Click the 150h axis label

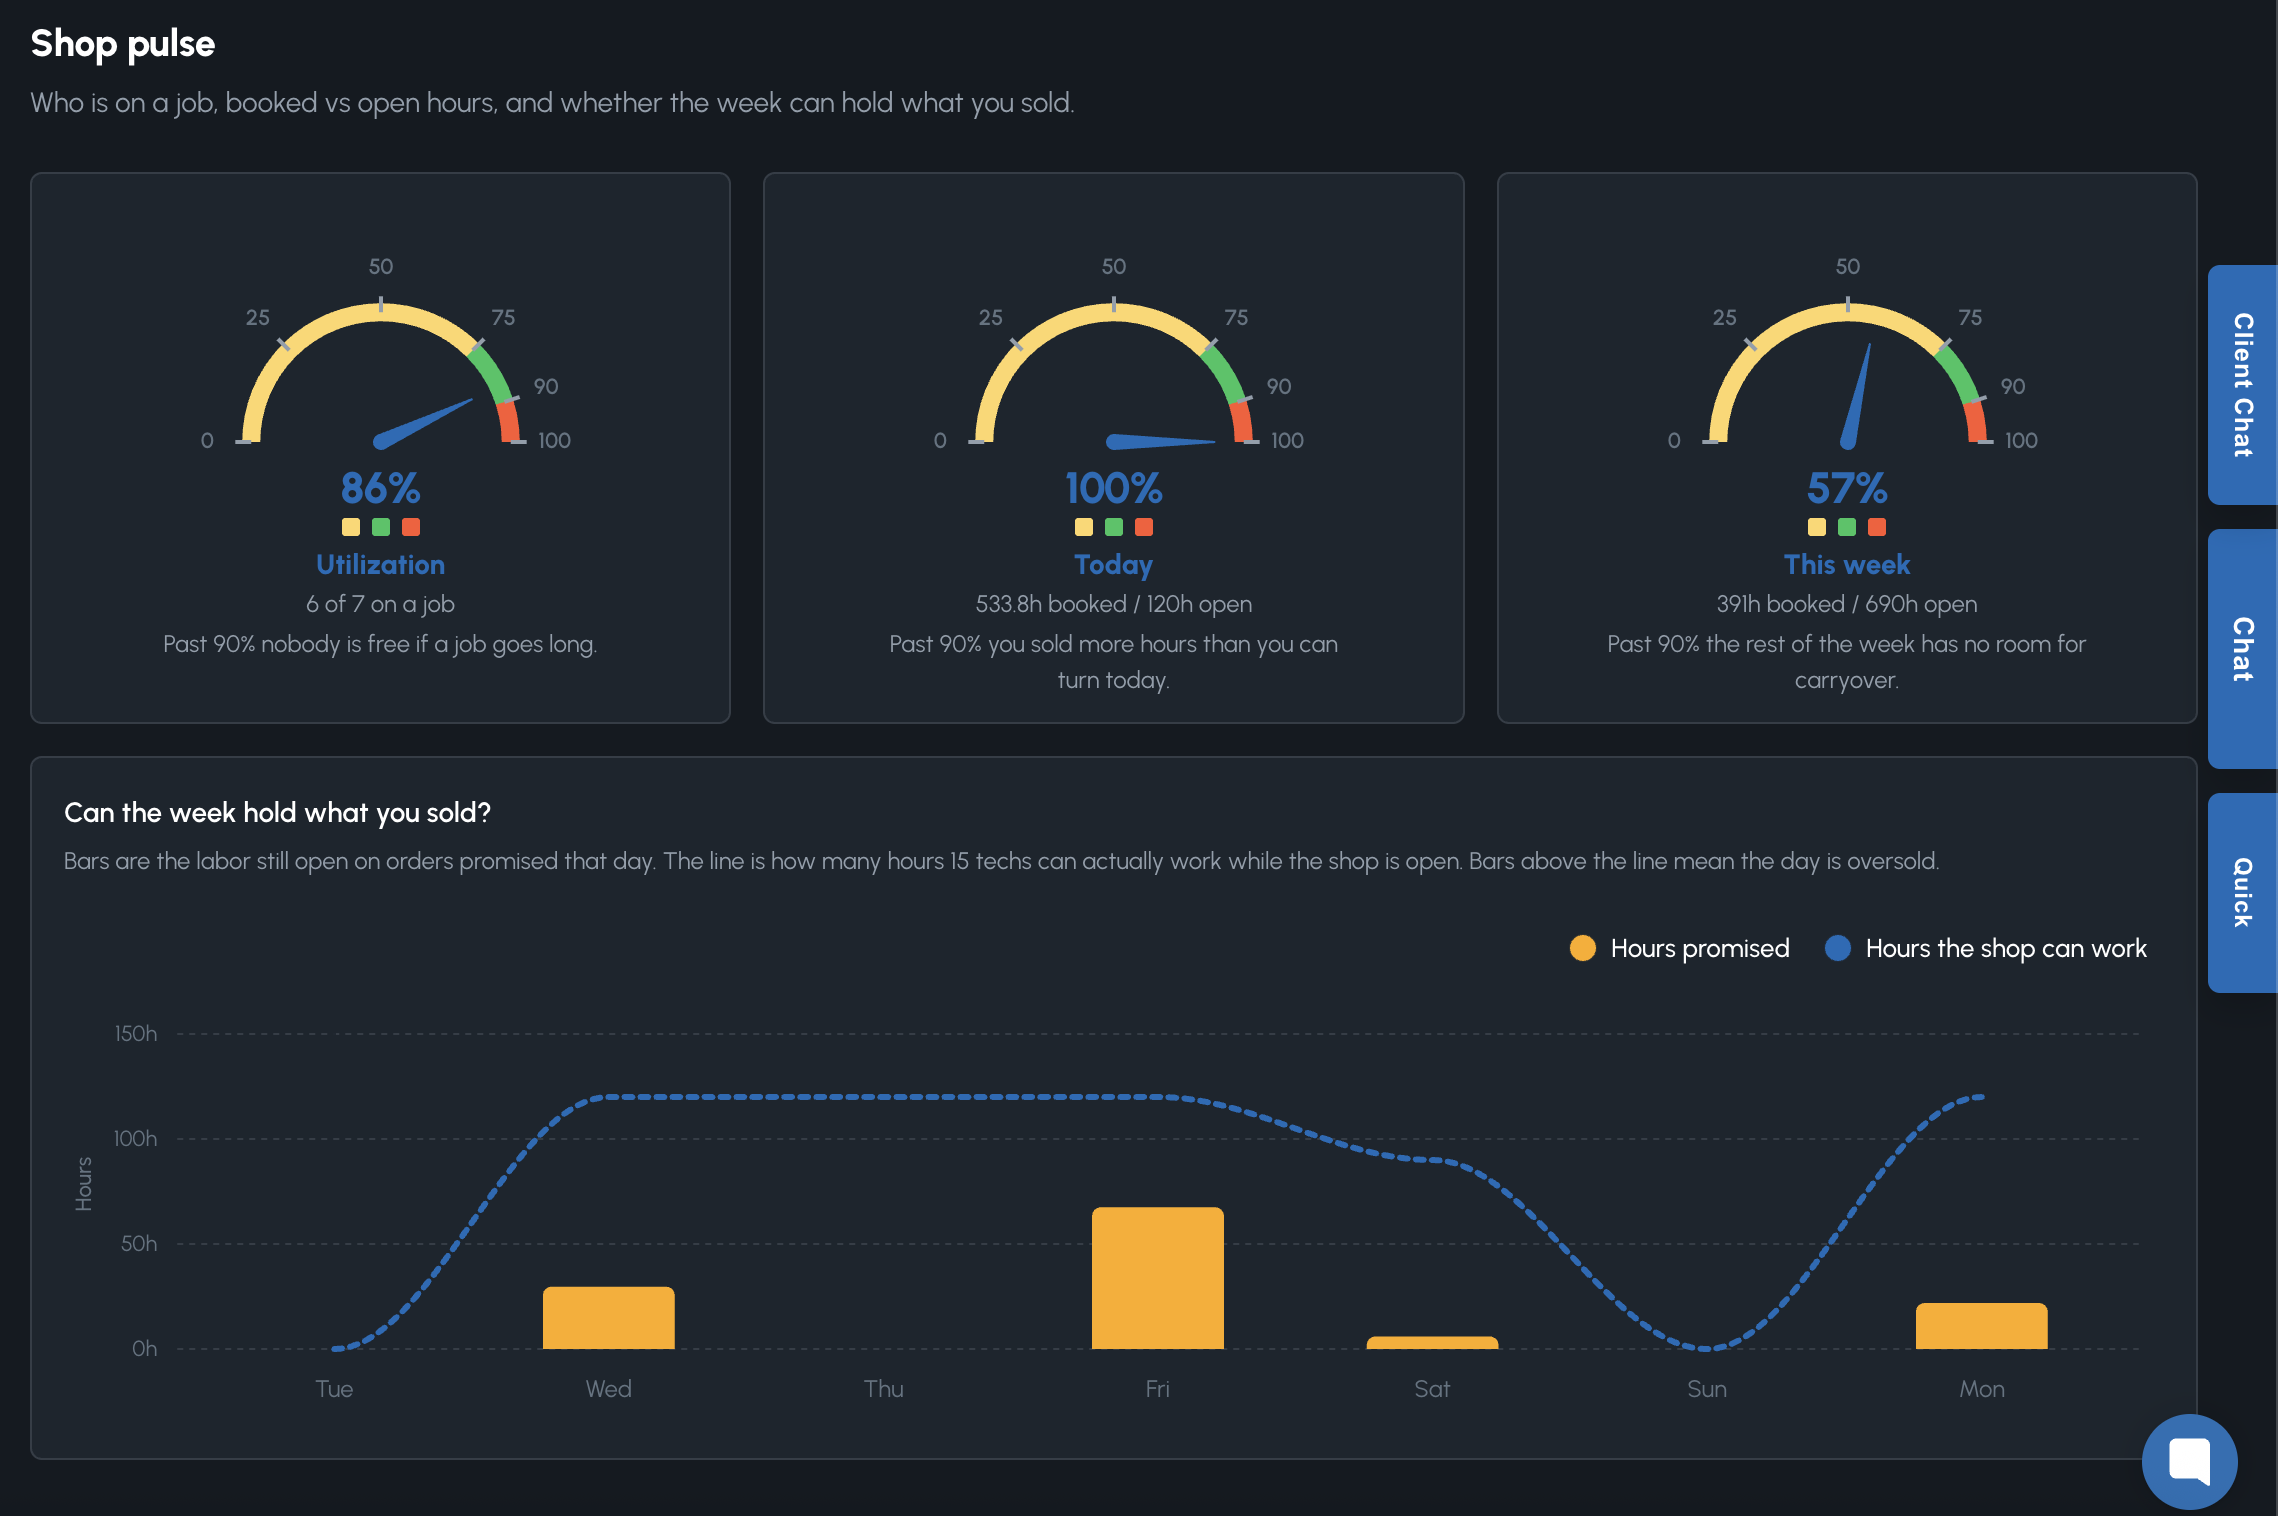(136, 1034)
